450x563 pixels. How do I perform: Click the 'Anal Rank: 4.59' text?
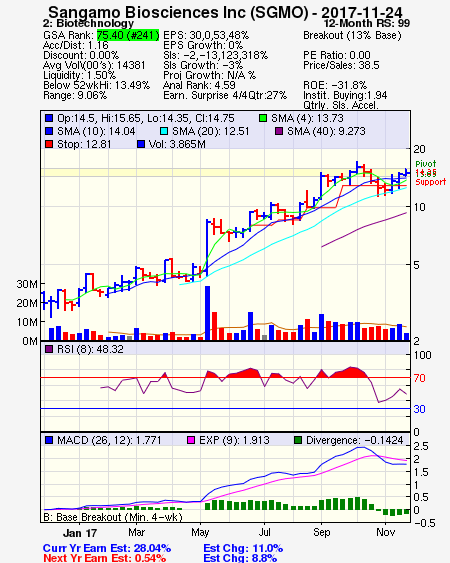[199, 85]
